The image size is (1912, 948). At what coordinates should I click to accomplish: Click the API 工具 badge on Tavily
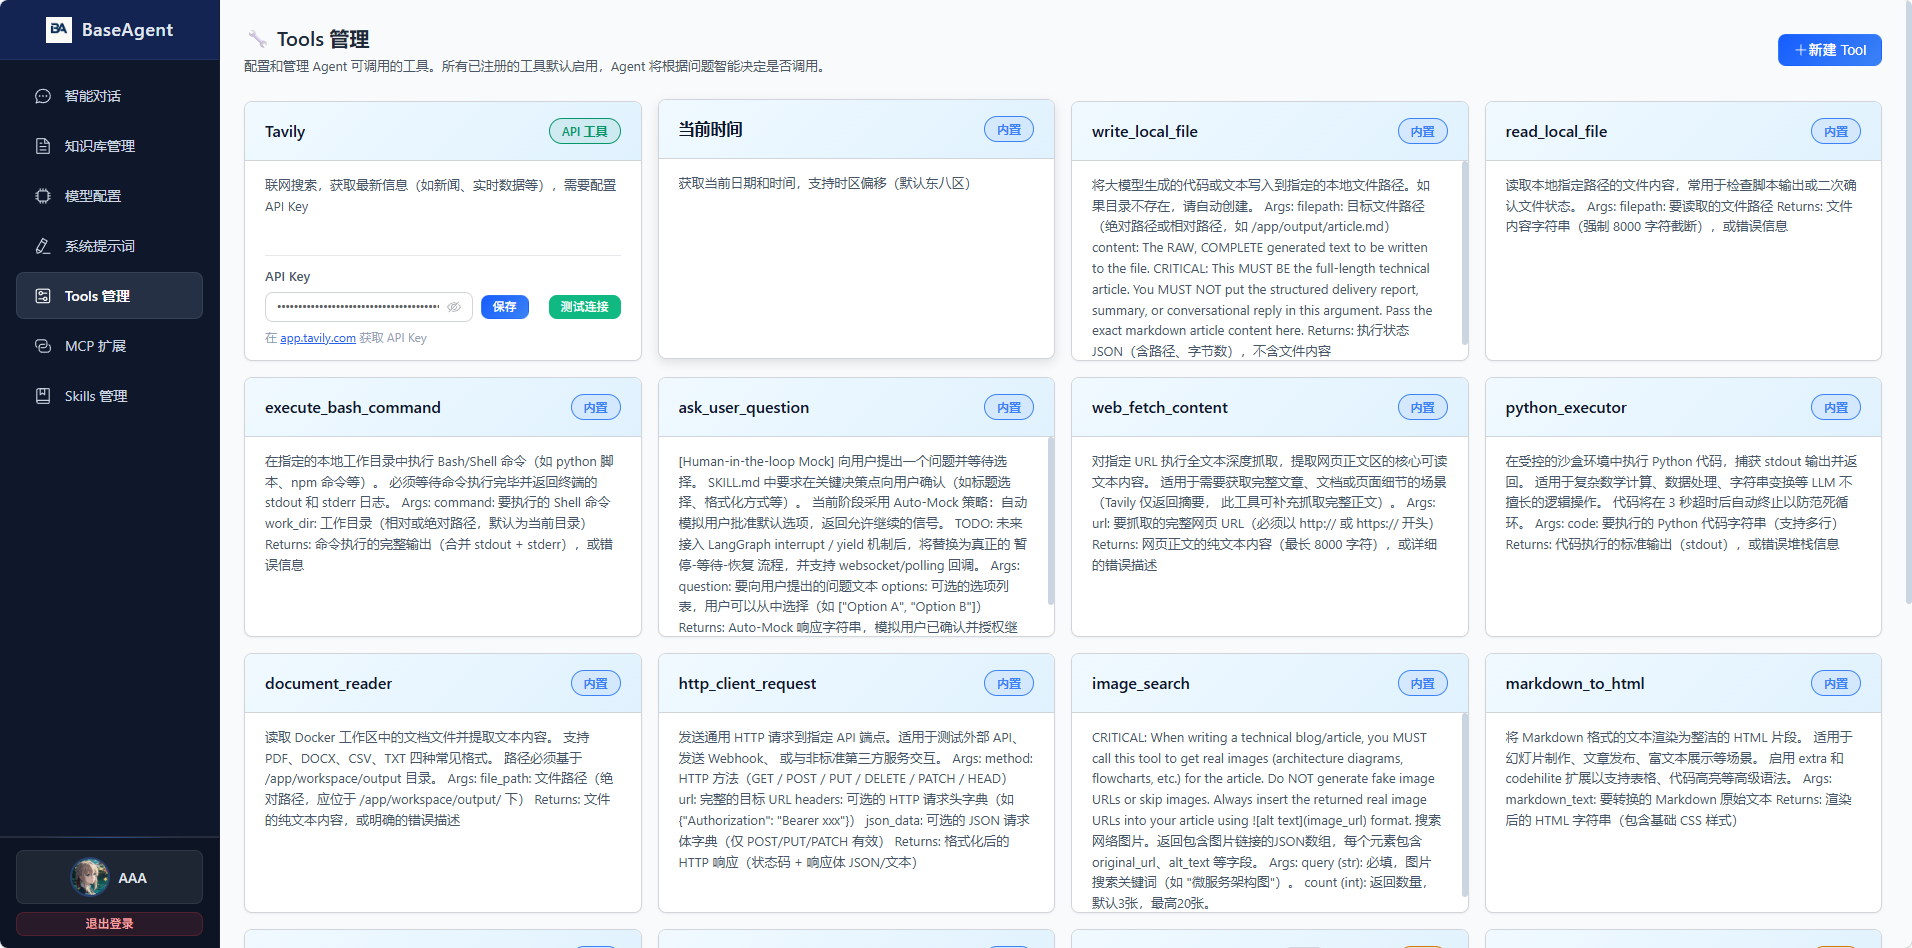585,131
